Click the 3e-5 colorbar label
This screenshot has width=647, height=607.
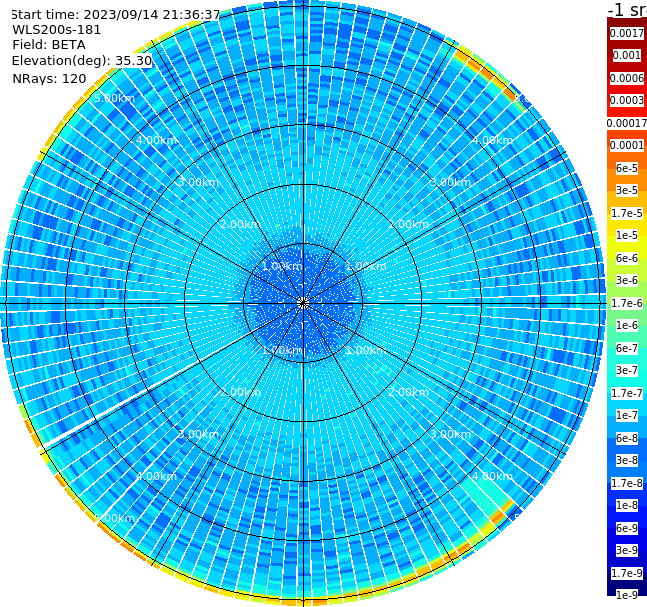pos(627,190)
